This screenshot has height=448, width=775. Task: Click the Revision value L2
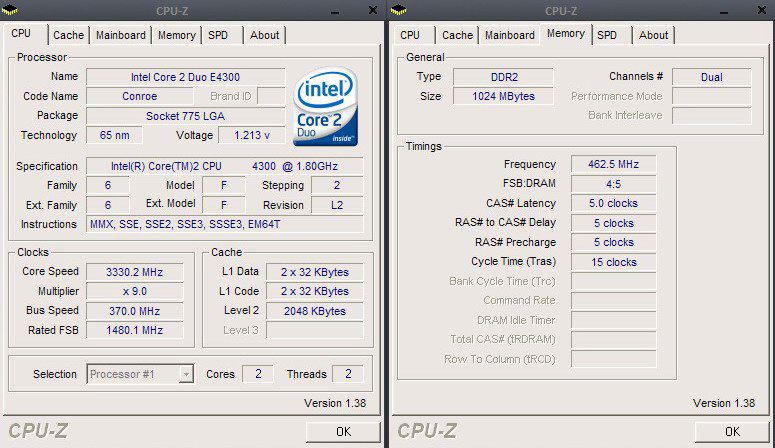[337, 205]
